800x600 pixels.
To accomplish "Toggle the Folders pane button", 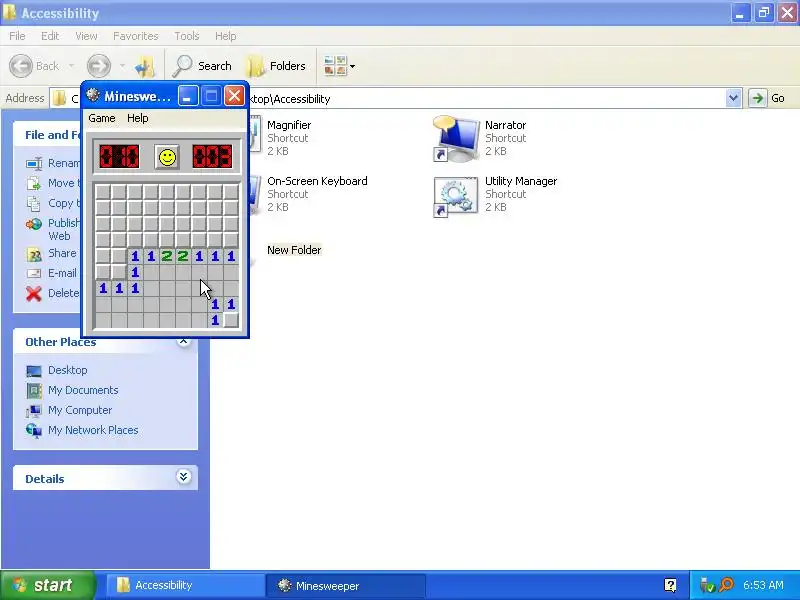I will click(x=276, y=66).
